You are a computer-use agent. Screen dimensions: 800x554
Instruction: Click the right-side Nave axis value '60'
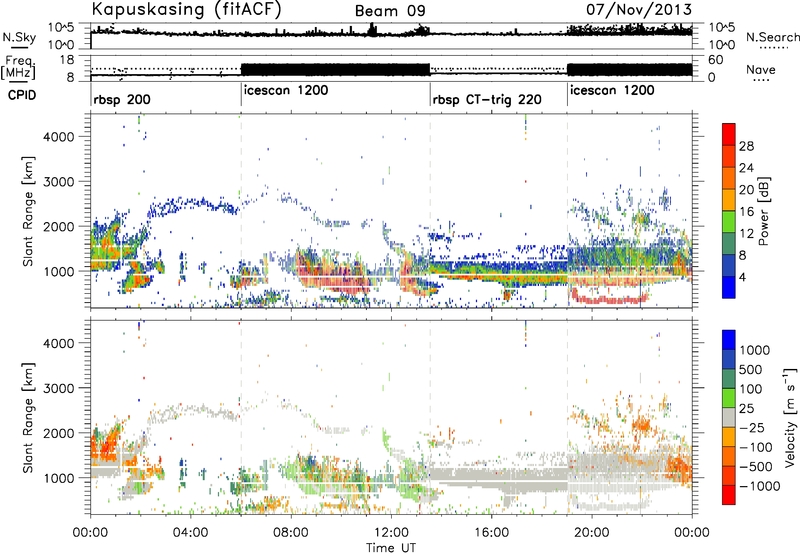tap(716, 60)
